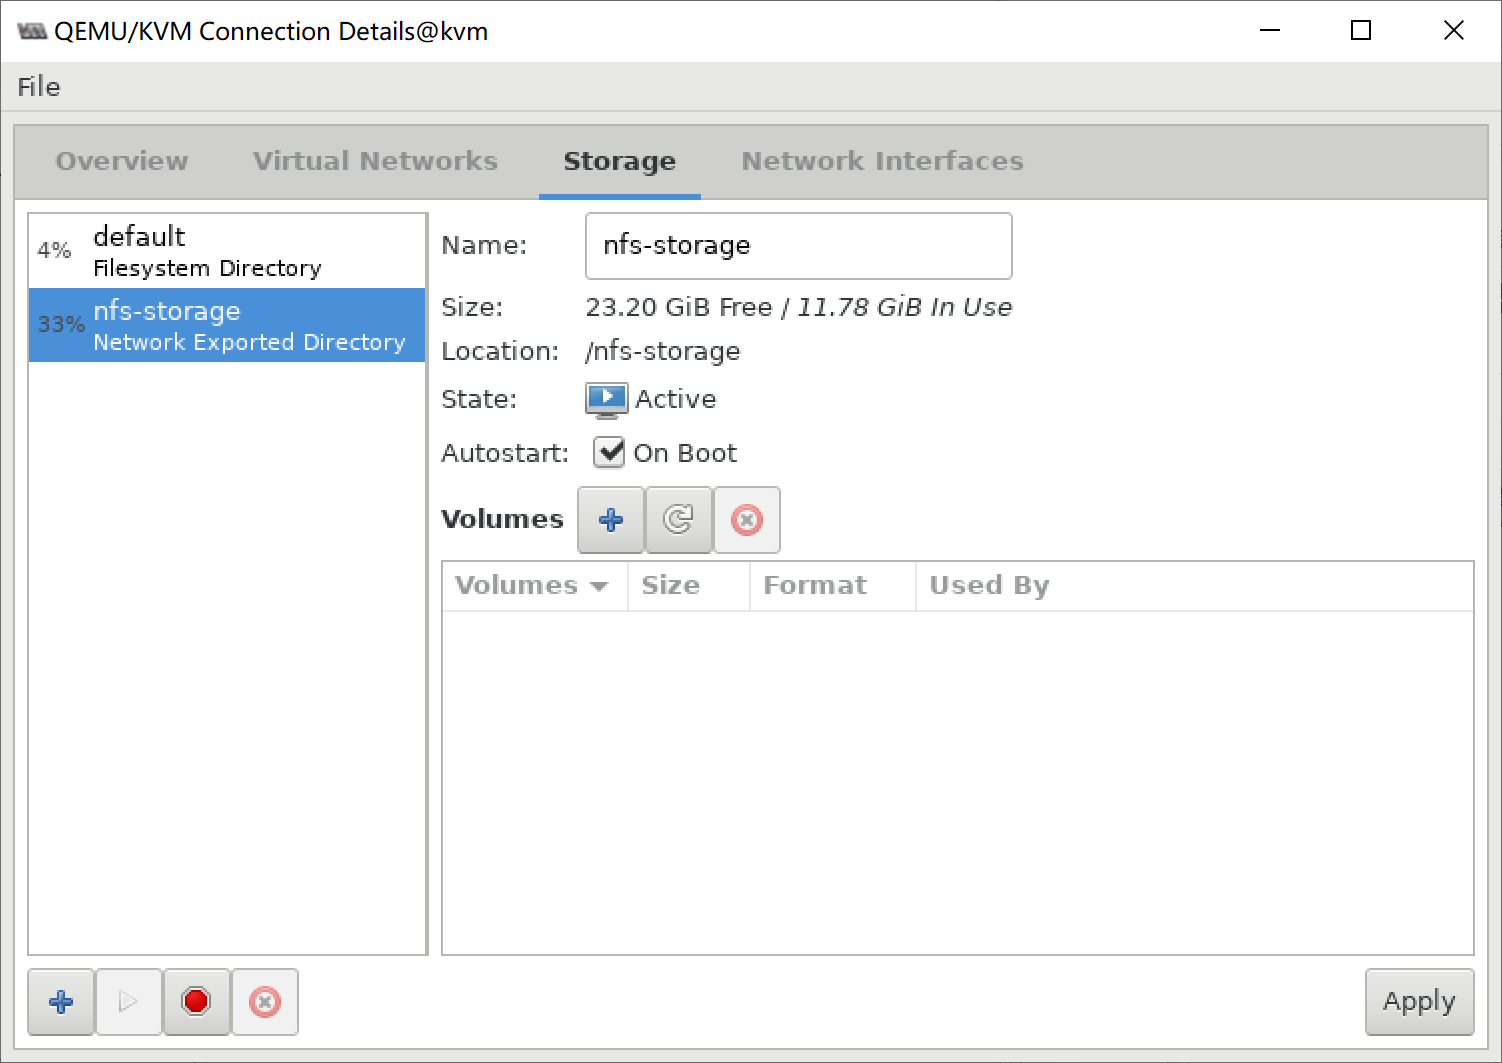Select the Storage tab
This screenshot has width=1502, height=1063.
pyautogui.click(x=620, y=161)
